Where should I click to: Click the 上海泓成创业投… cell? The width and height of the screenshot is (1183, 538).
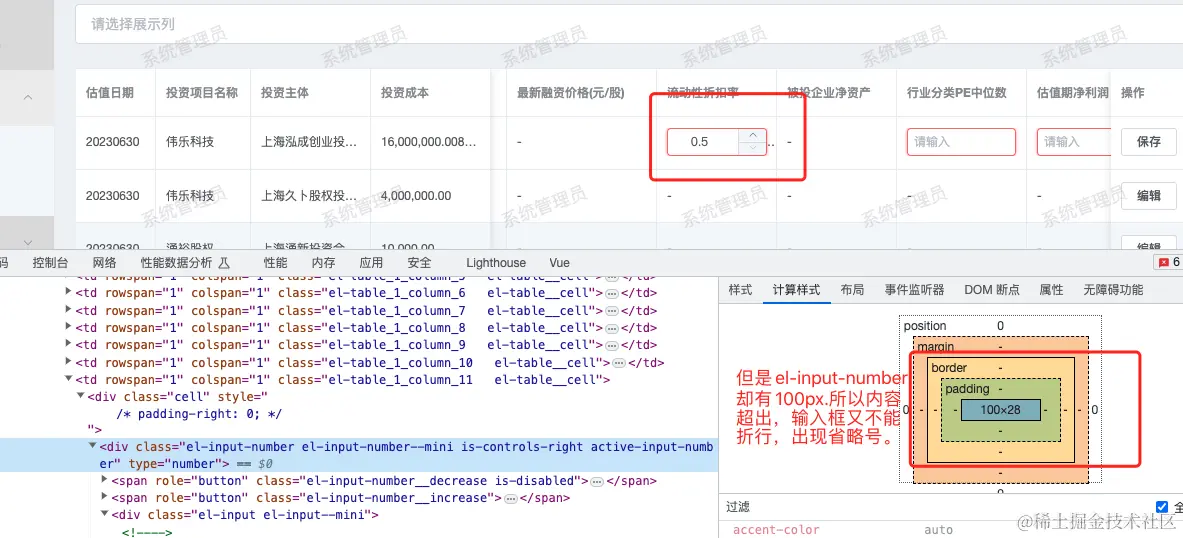coord(309,141)
